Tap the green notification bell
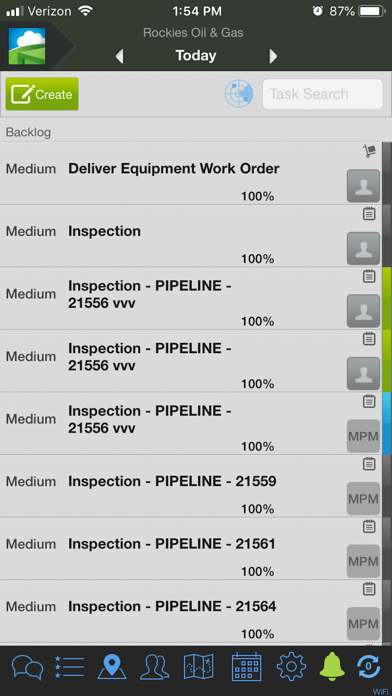The width and height of the screenshot is (392, 696). coord(332,667)
